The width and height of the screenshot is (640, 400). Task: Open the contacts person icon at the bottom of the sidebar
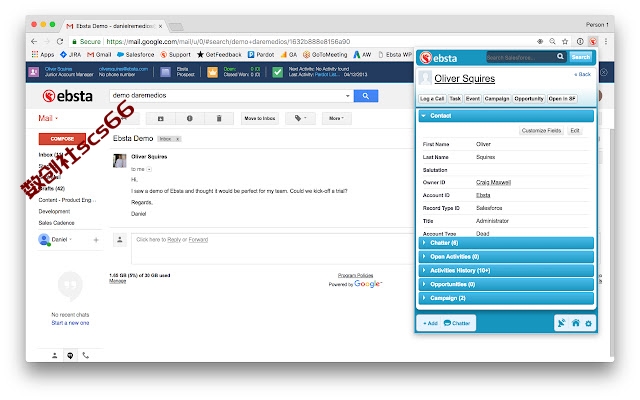pos(55,356)
